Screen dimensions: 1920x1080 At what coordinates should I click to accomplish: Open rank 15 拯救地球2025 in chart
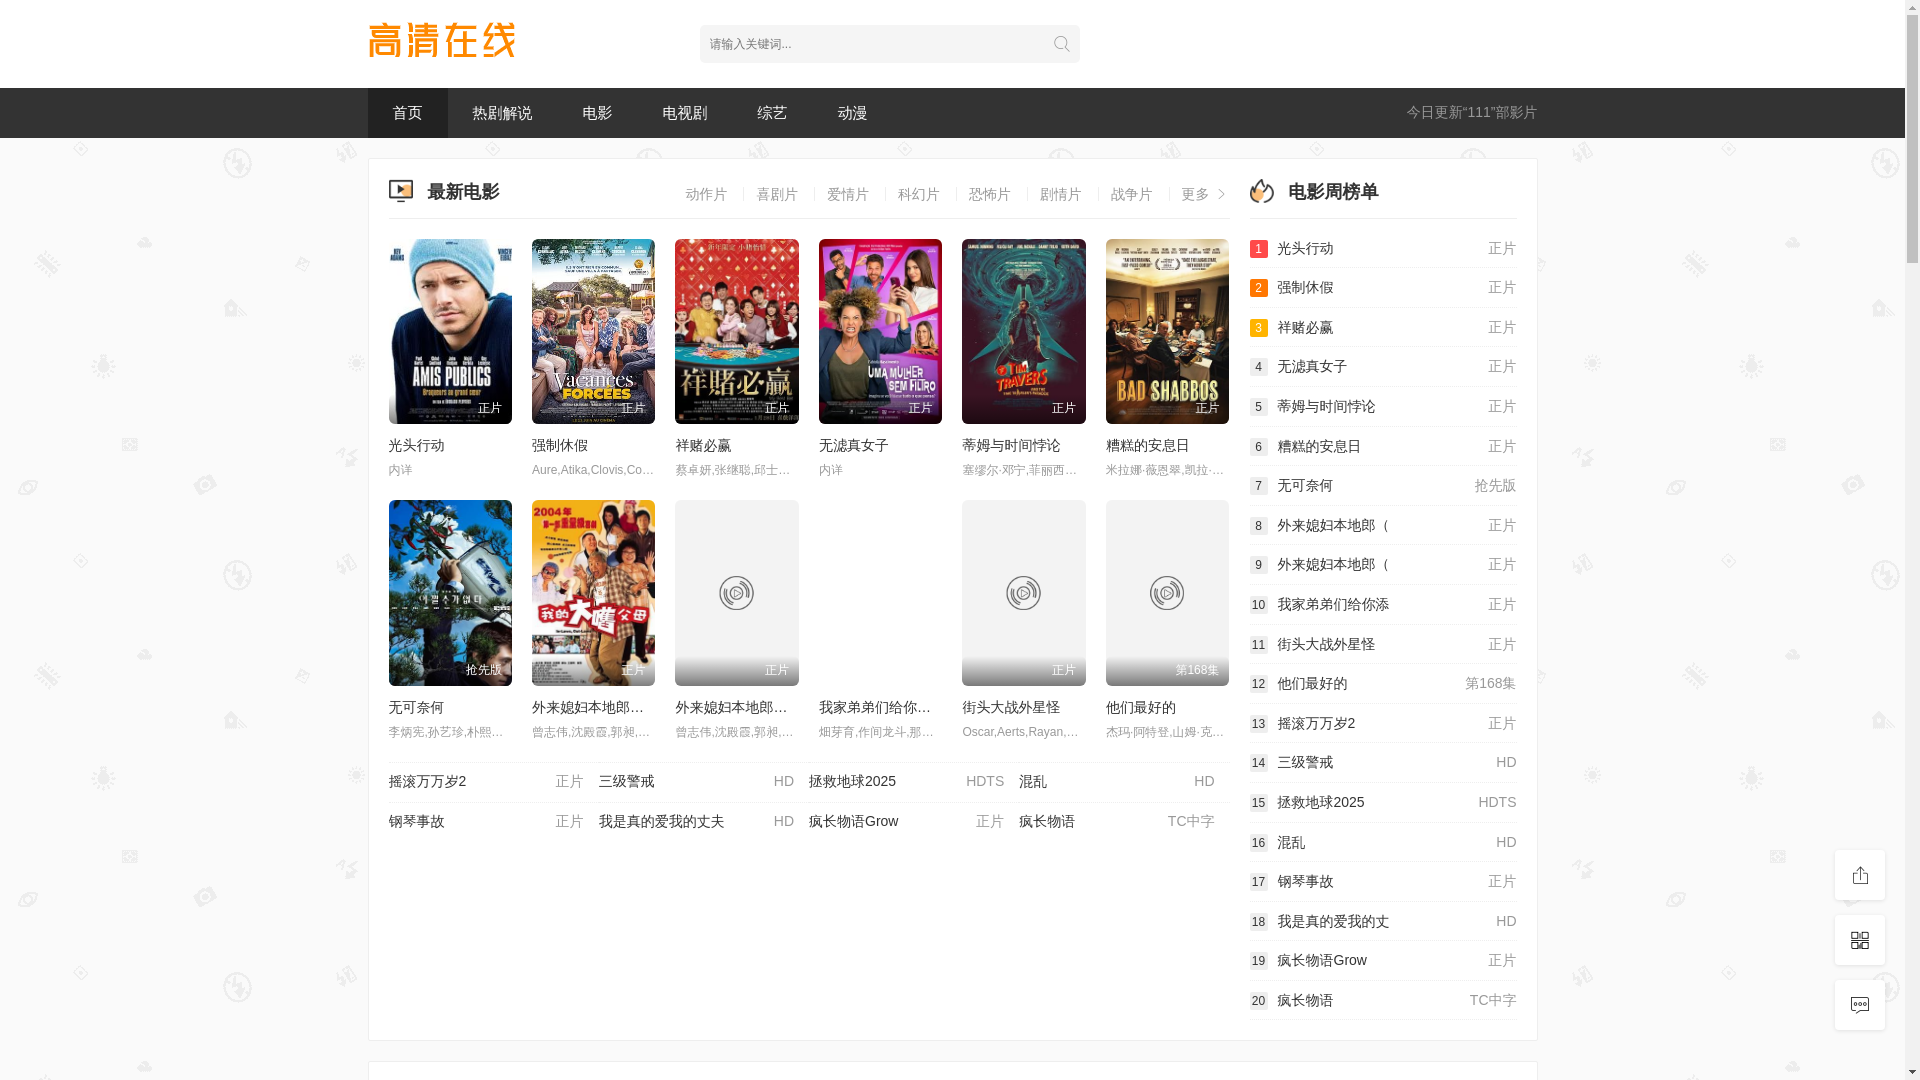[1383, 803]
